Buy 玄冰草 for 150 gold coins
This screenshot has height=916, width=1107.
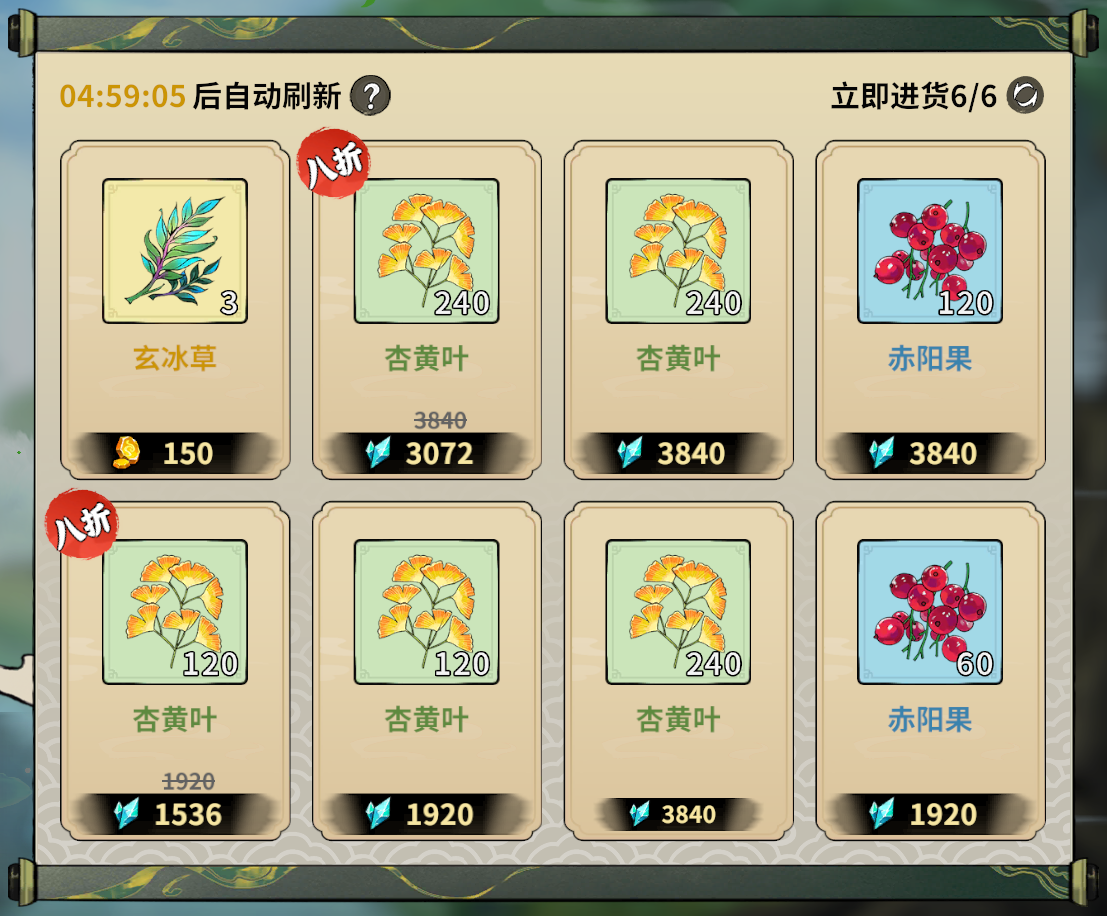[x=175, y=453]
